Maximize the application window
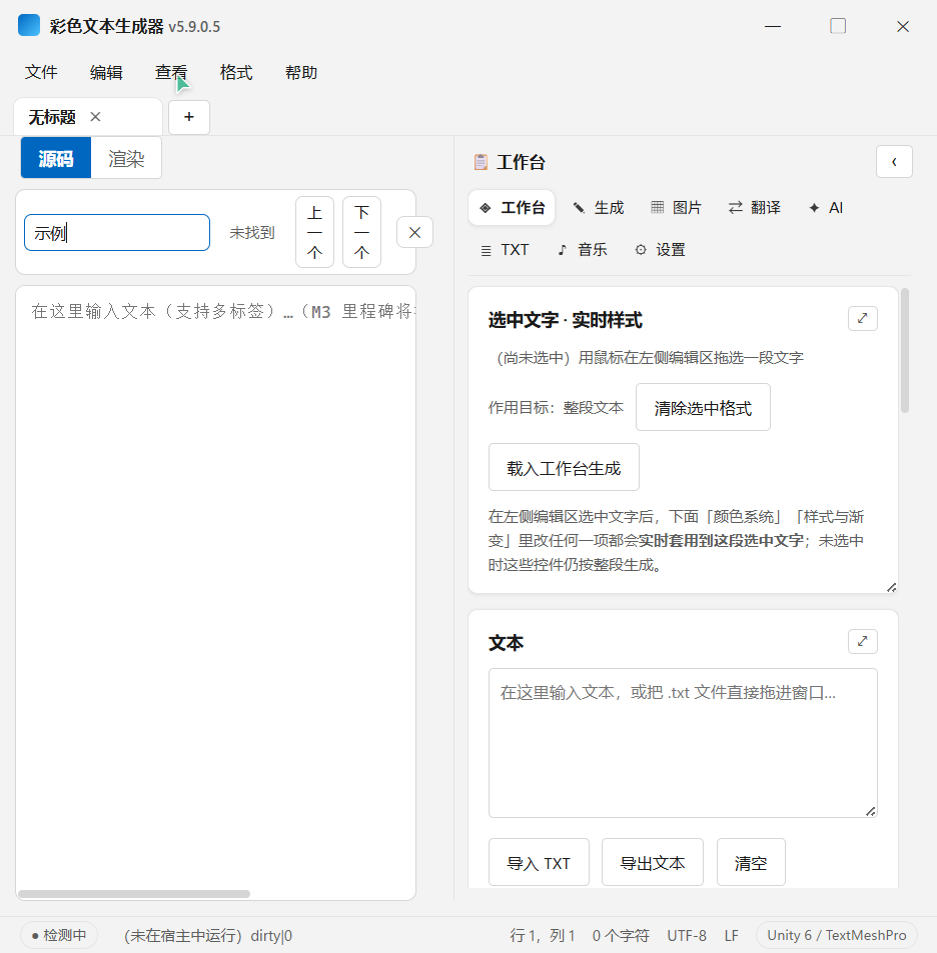The height and width of the screenshot is (953, 937). point(838,26)
